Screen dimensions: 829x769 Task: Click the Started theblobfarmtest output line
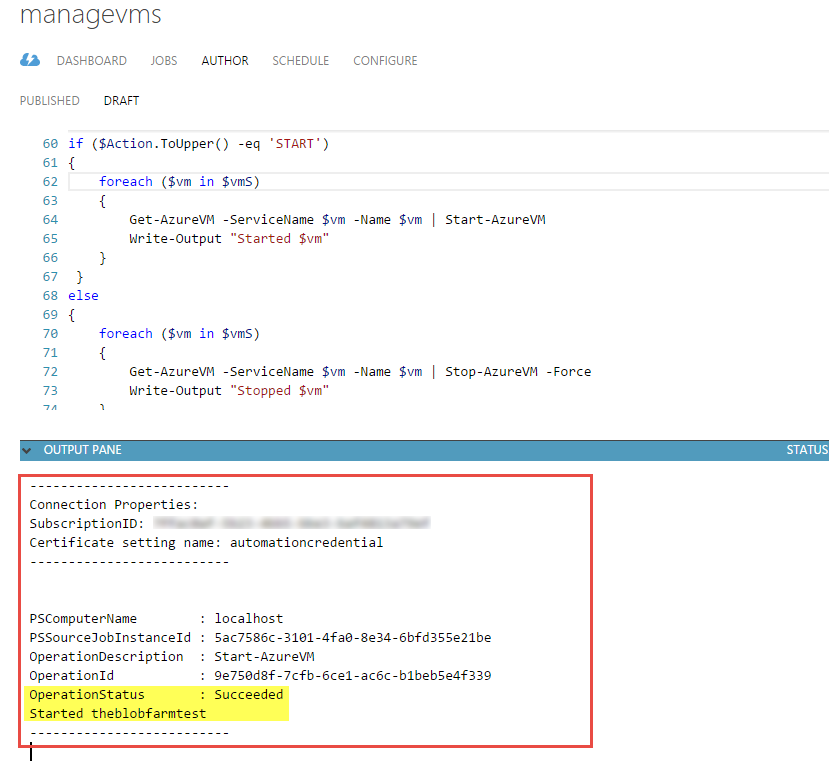117,714
